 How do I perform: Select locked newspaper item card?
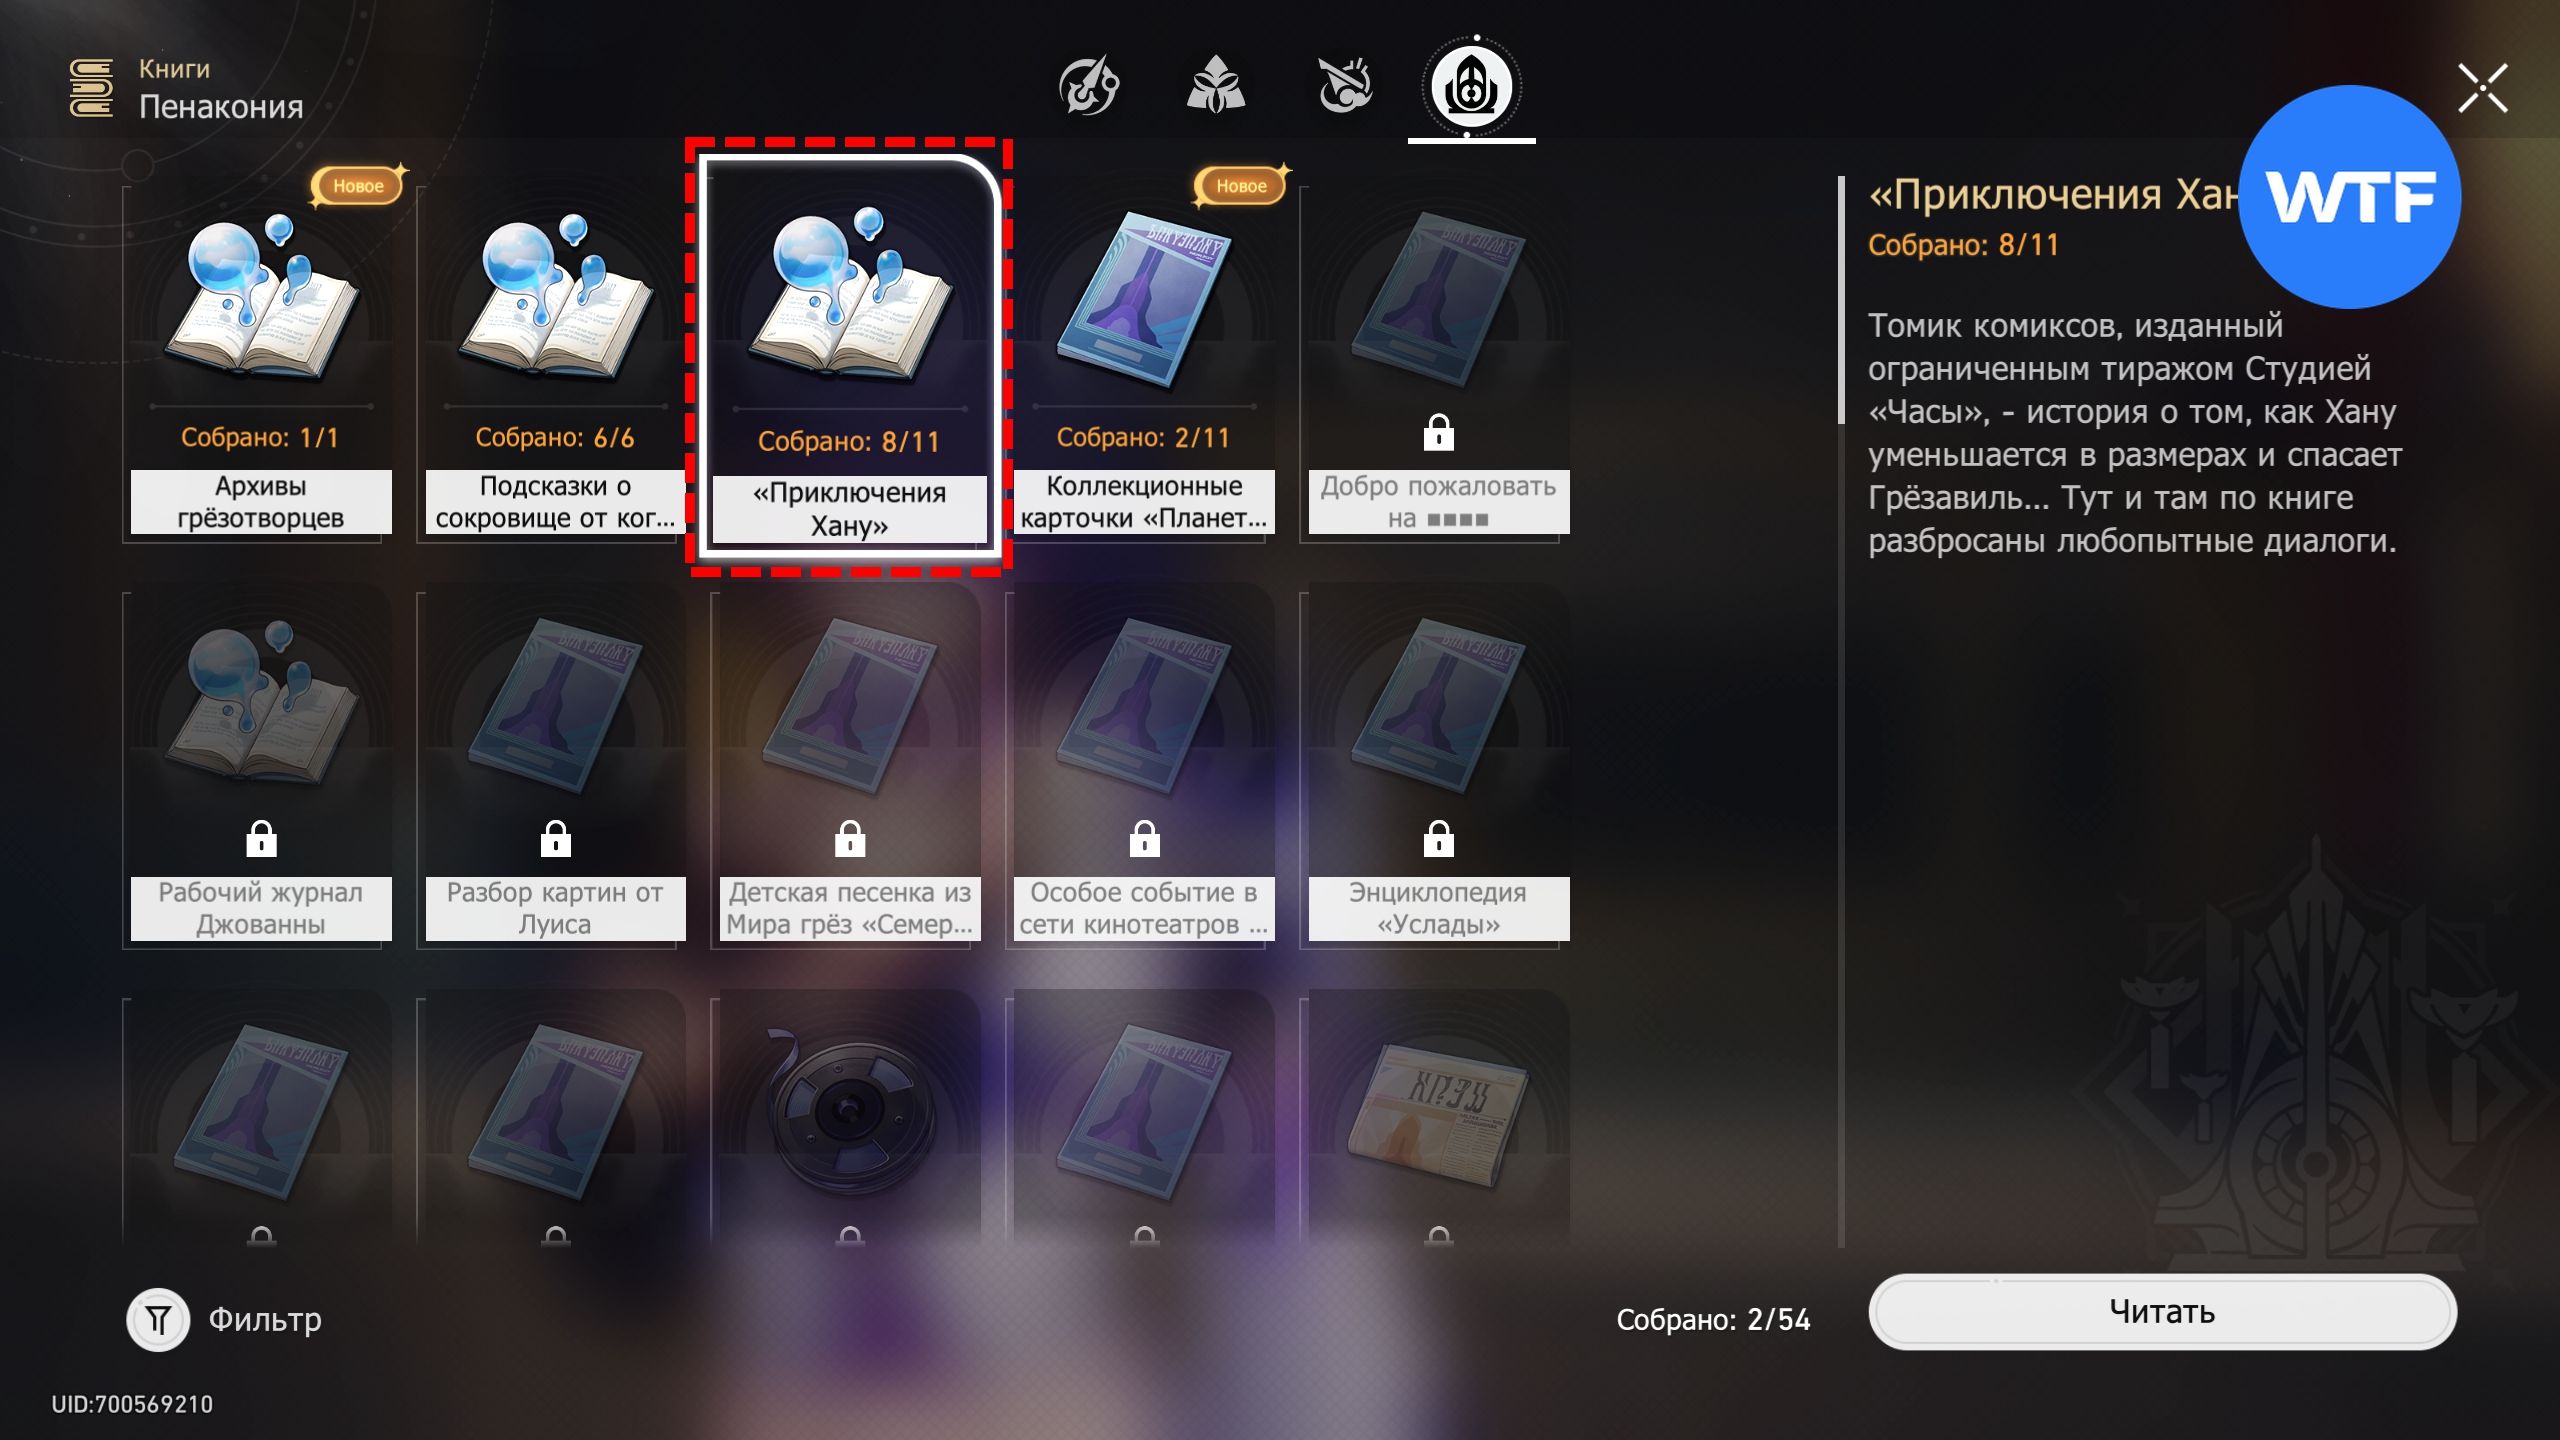(x=1438, y=1120)
